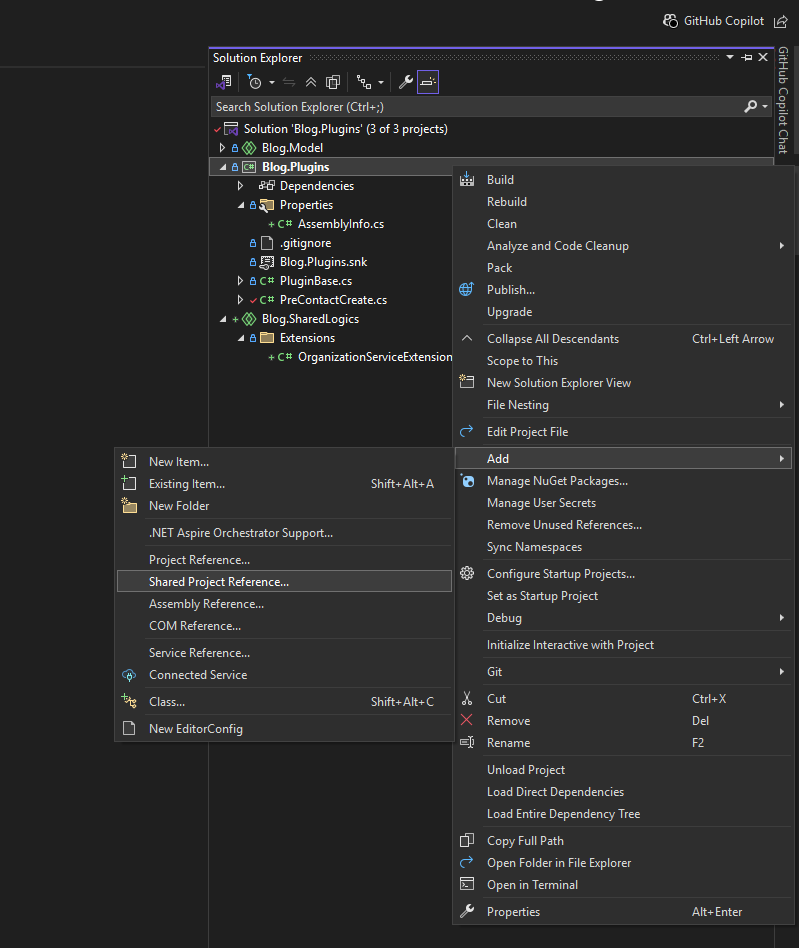
Task: Toggle the Preview Selected Items button
Action: [428, 82]
